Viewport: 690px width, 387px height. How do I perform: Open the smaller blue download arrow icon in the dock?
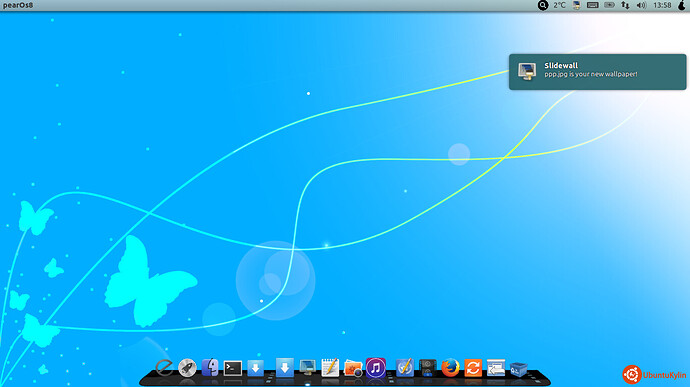click(x=256, y=368)
